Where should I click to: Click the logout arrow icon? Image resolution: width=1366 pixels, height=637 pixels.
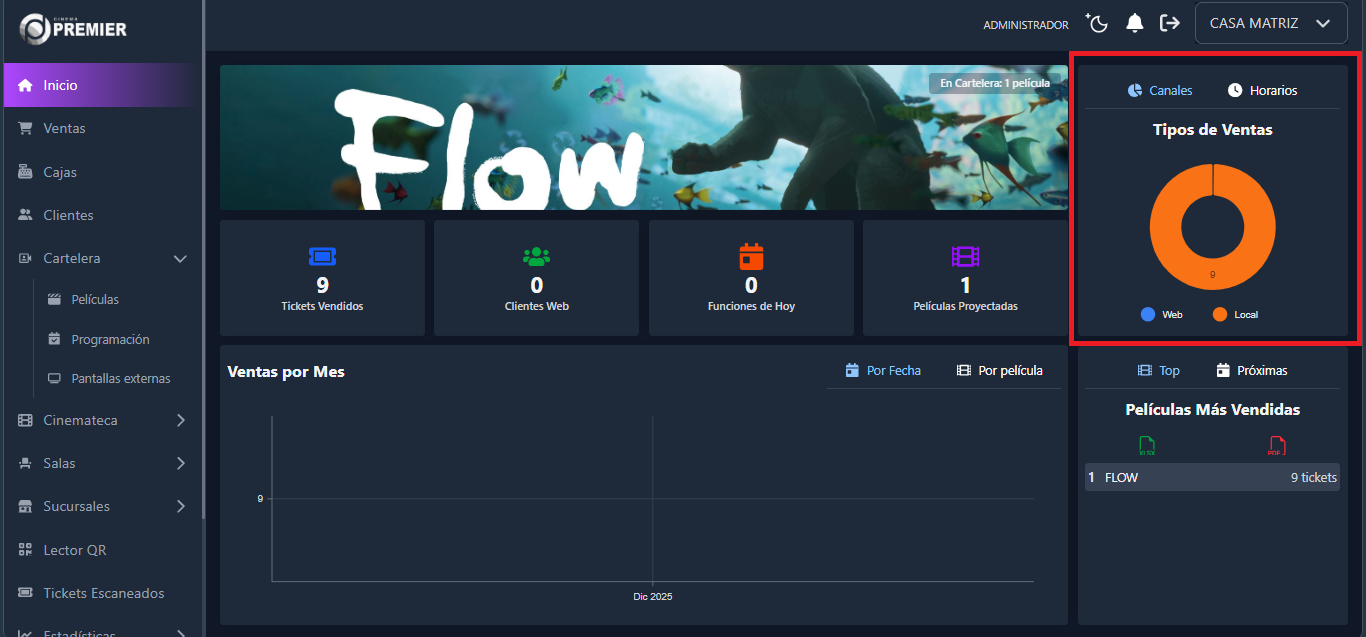tap(1169, 23)
